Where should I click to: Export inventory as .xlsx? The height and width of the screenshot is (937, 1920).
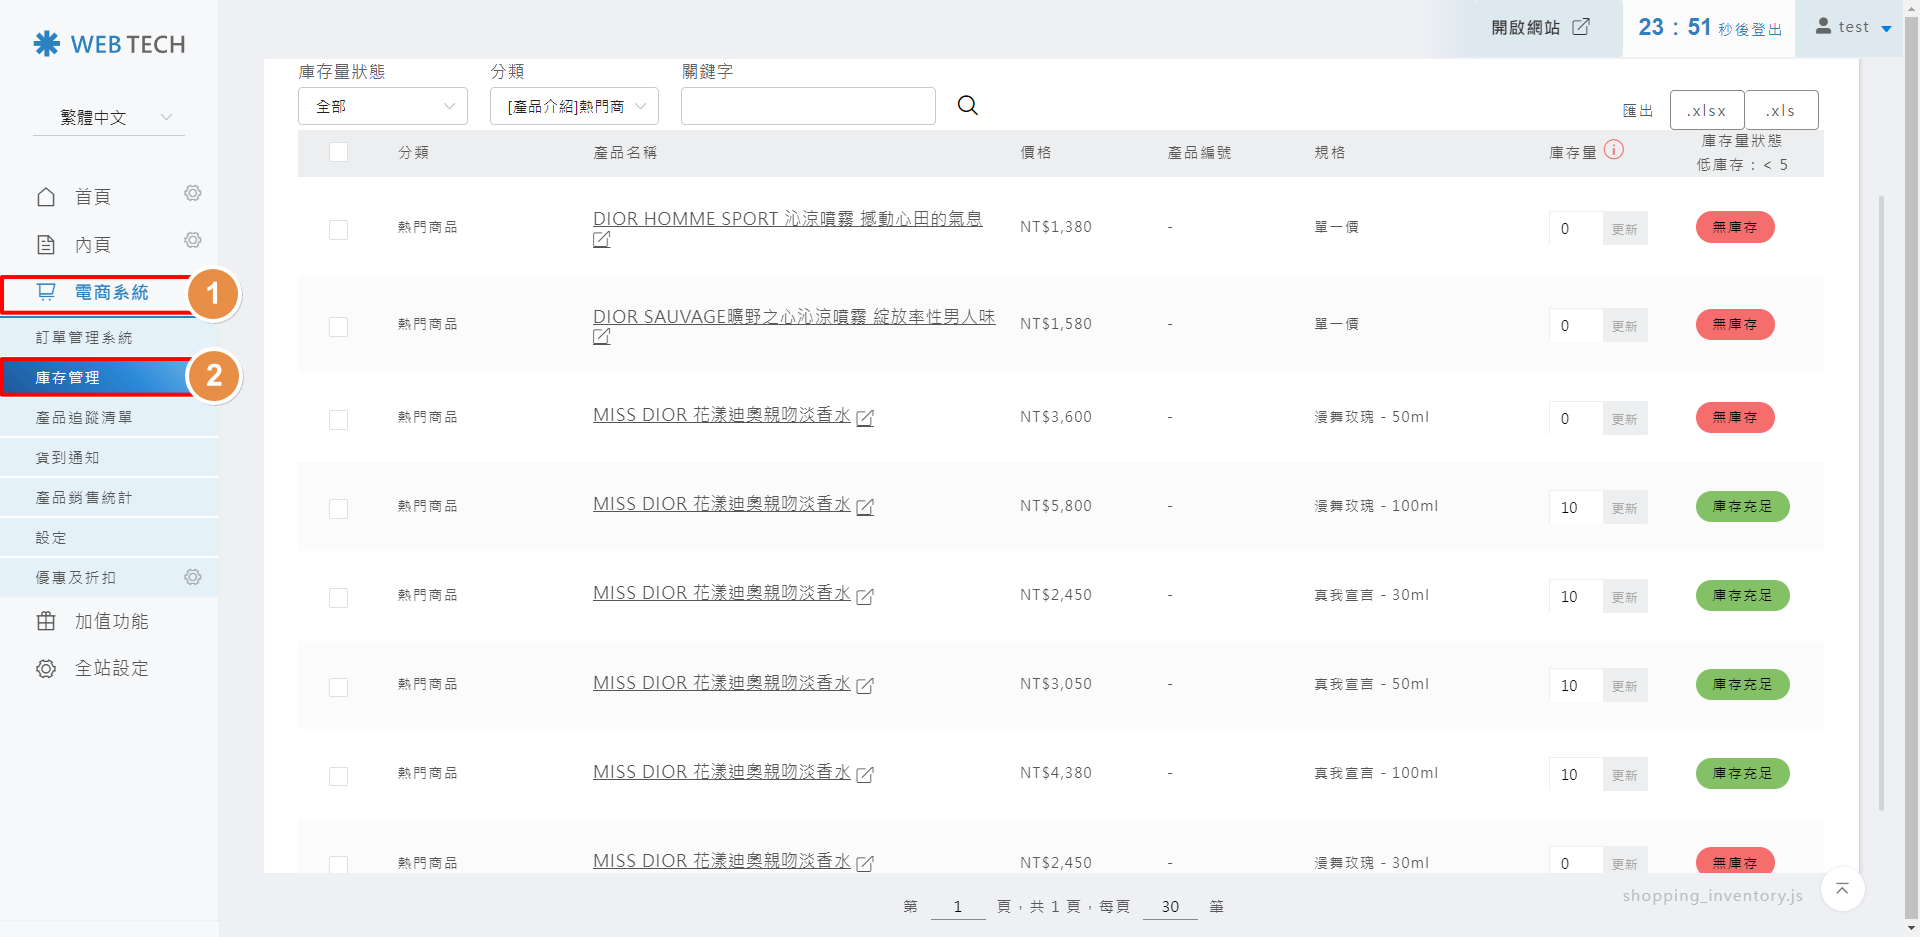(1706, 110)
